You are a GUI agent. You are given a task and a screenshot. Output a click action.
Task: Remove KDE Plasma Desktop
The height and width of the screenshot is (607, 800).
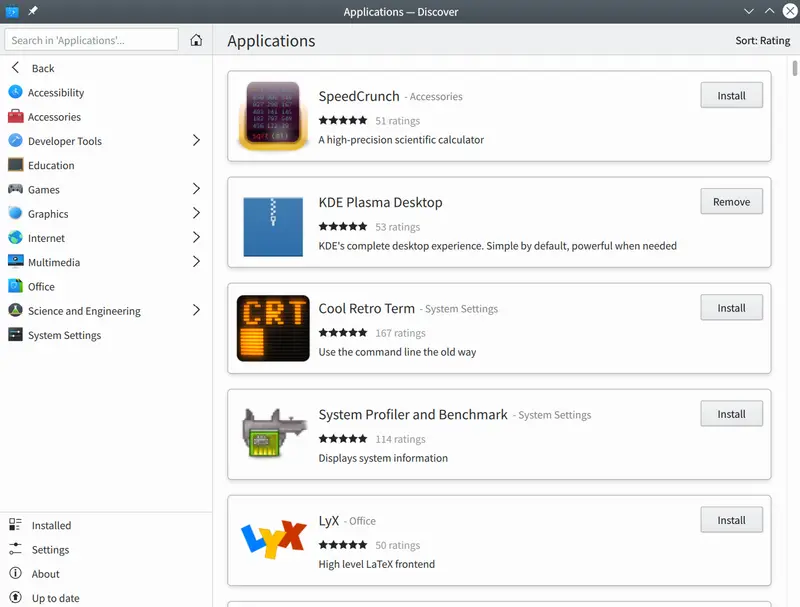(731, 201)
